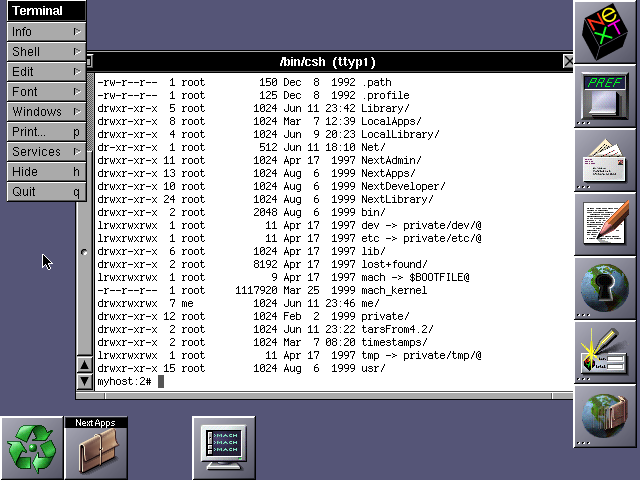Viewport: 640px width, 480px height.
Task: Select the Terminal MACH monitor app tile
Action: [x=224, y=448]
